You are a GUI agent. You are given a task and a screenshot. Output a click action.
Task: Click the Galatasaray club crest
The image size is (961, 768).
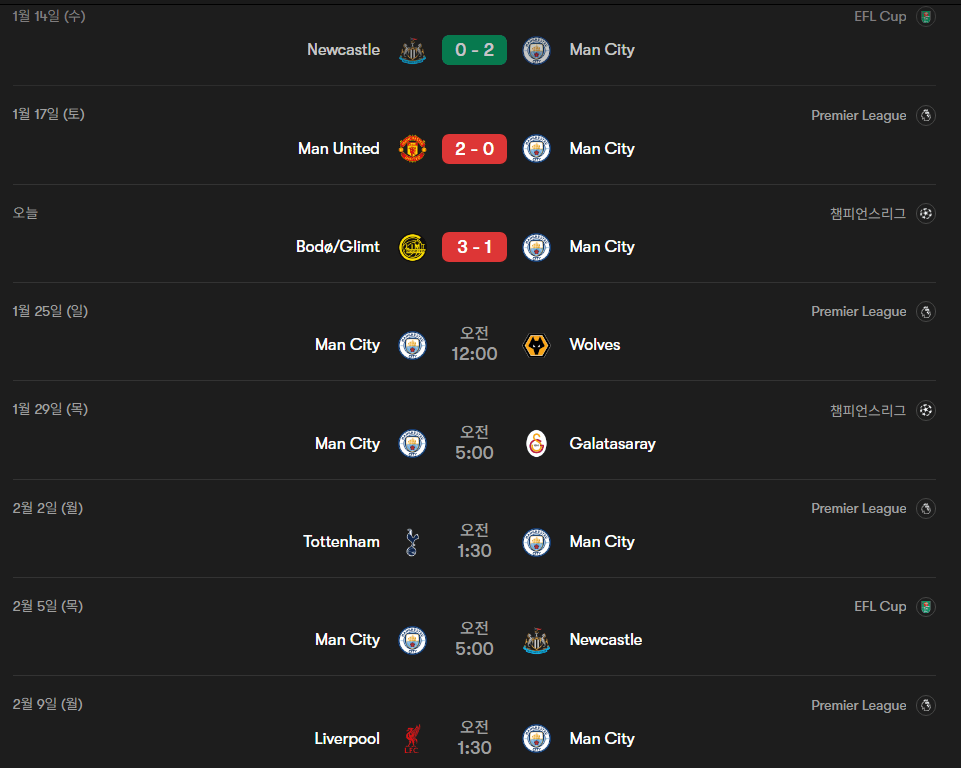(x=537, y=444)
